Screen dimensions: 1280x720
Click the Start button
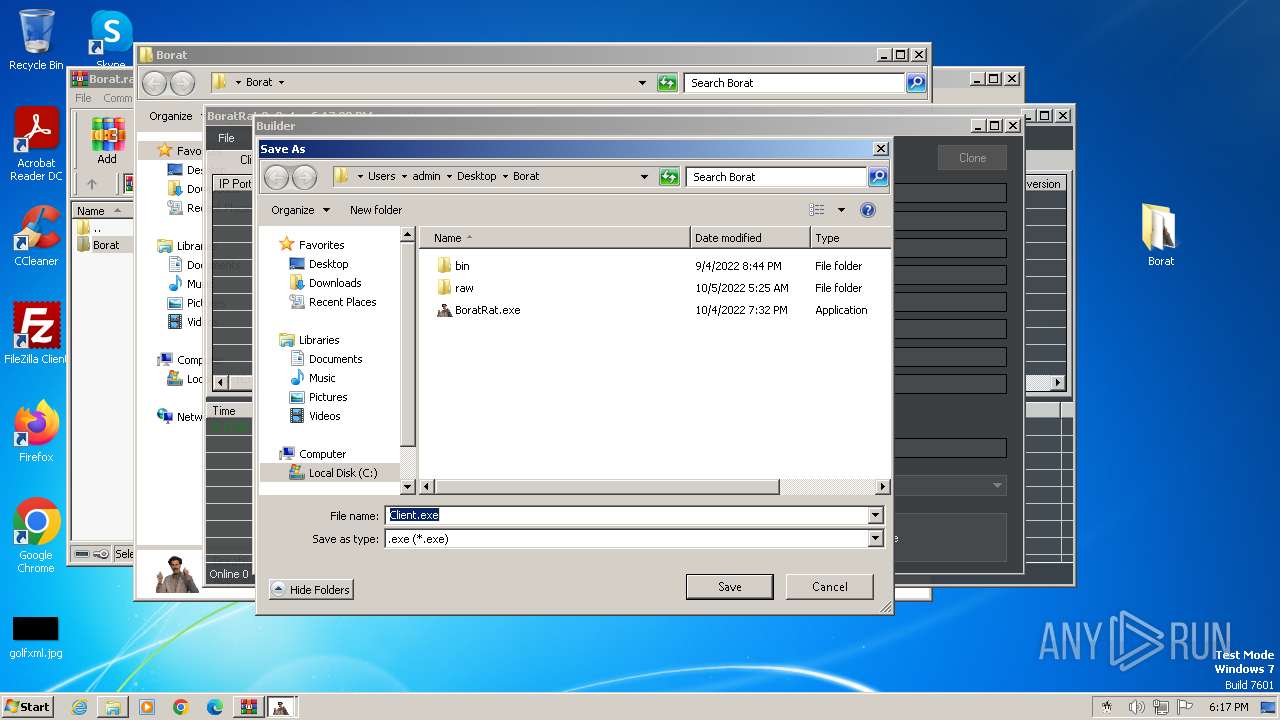point(27,707)
